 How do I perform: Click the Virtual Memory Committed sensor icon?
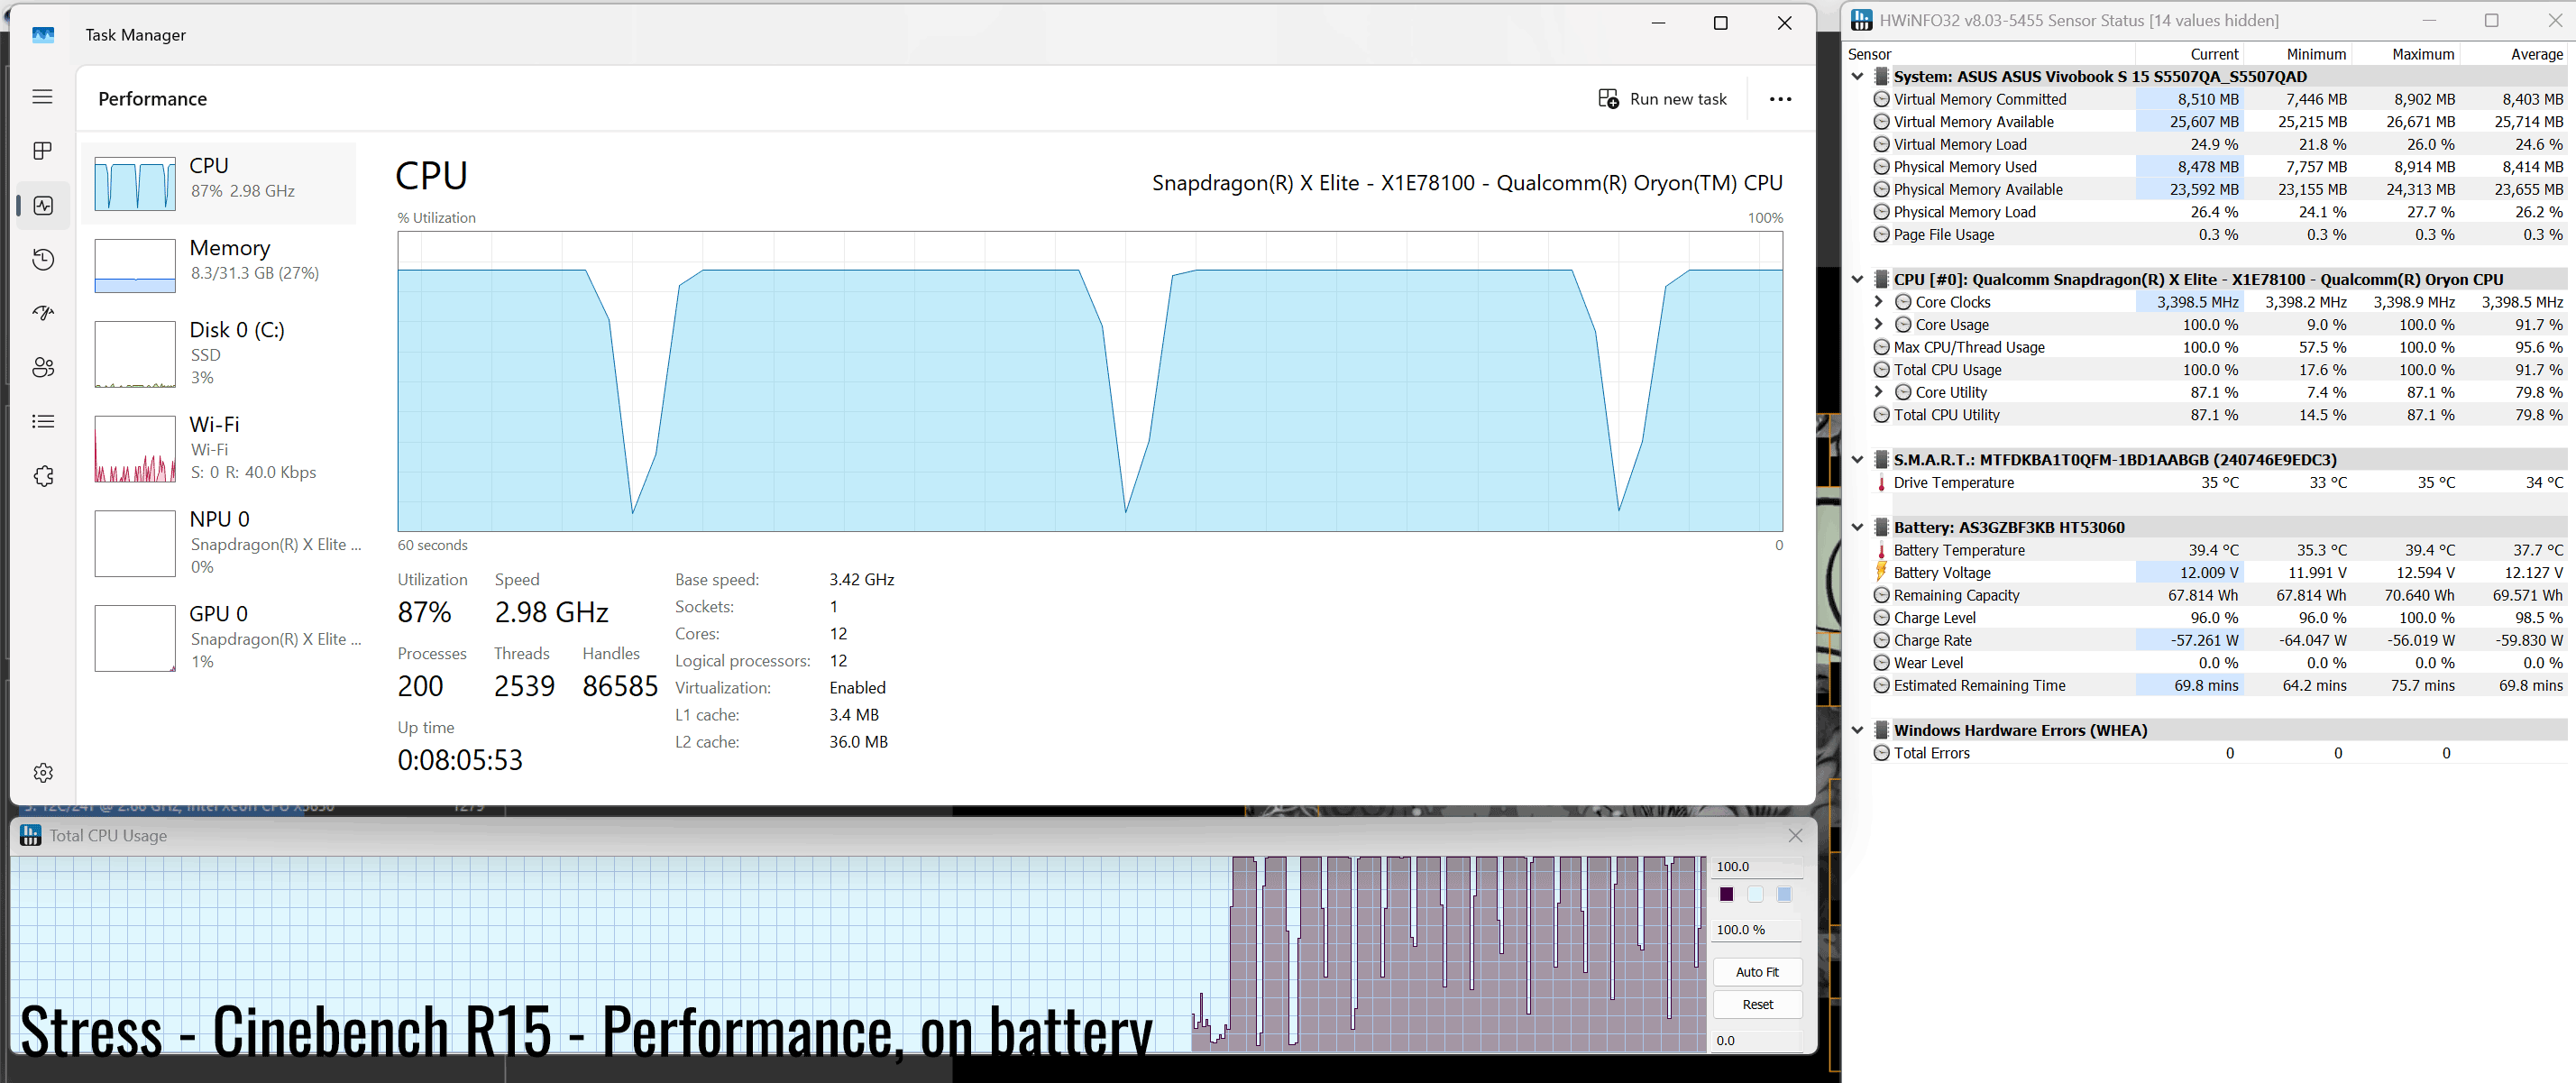[x=1881, y=100]
